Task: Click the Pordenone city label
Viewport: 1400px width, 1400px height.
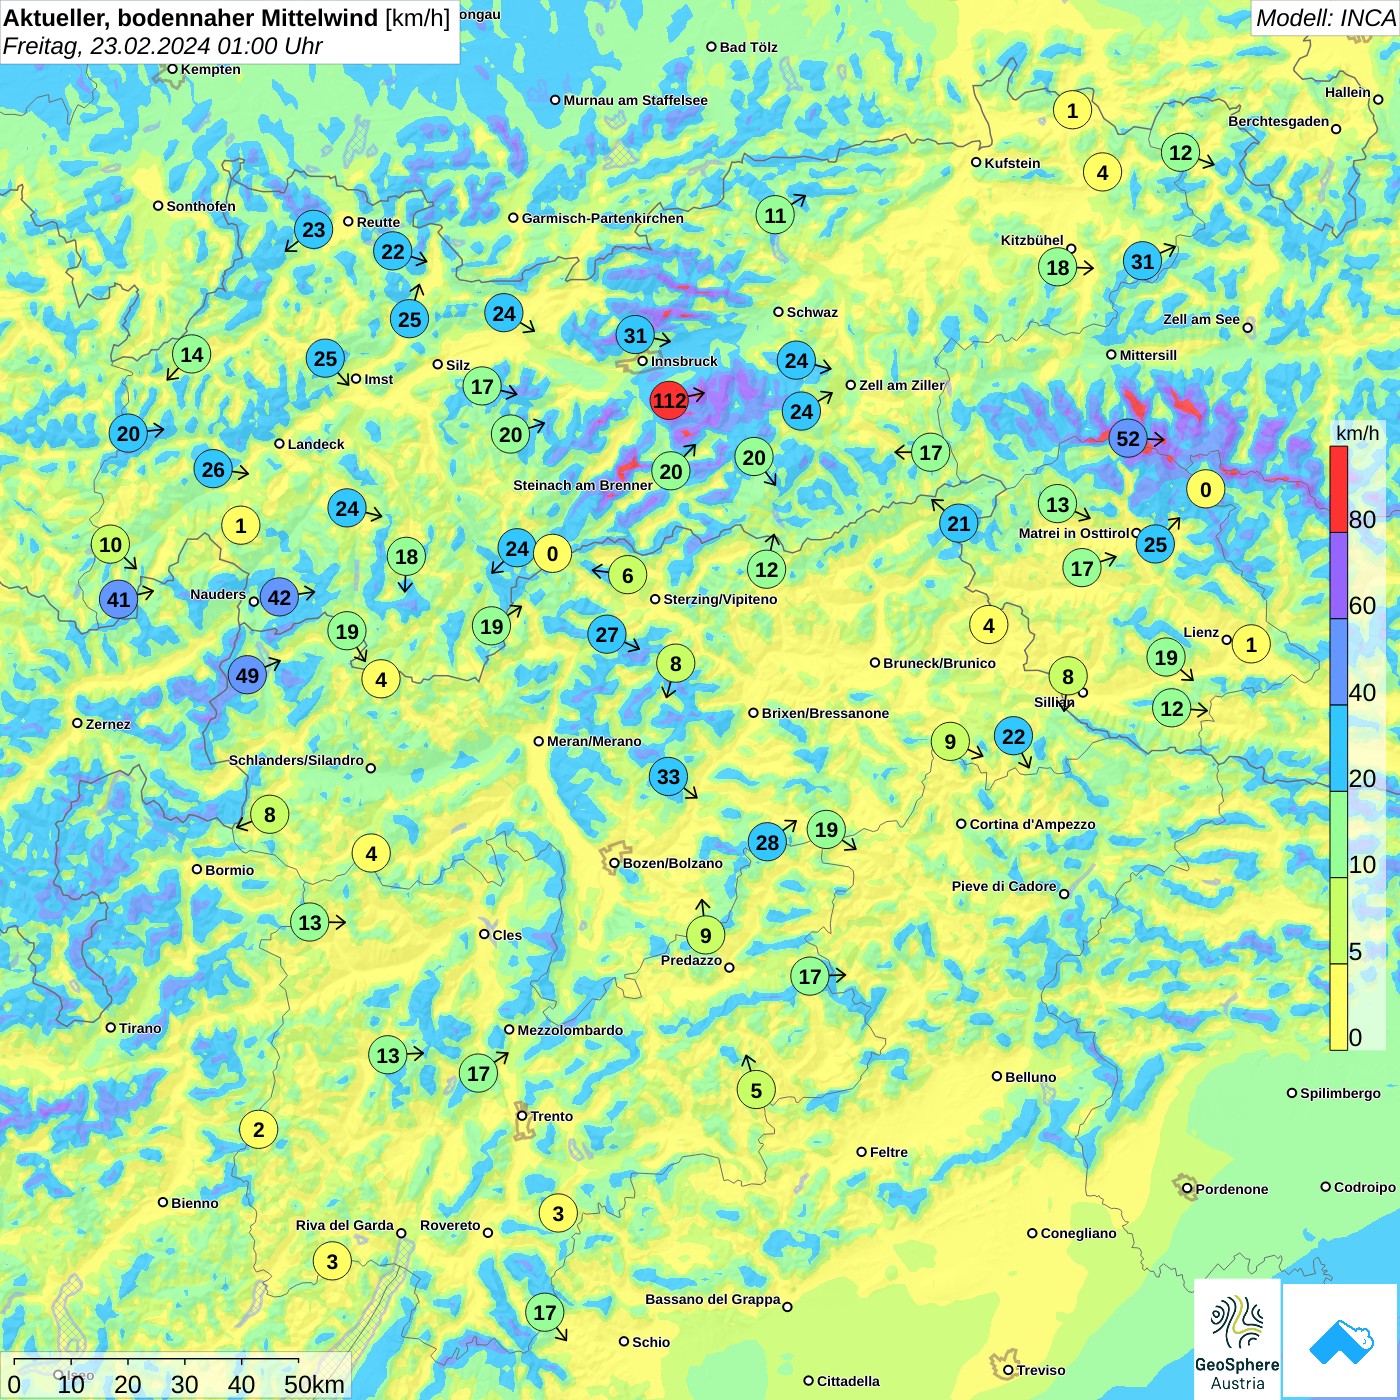Action: pyautogui.click(x=1232, y=1189)
